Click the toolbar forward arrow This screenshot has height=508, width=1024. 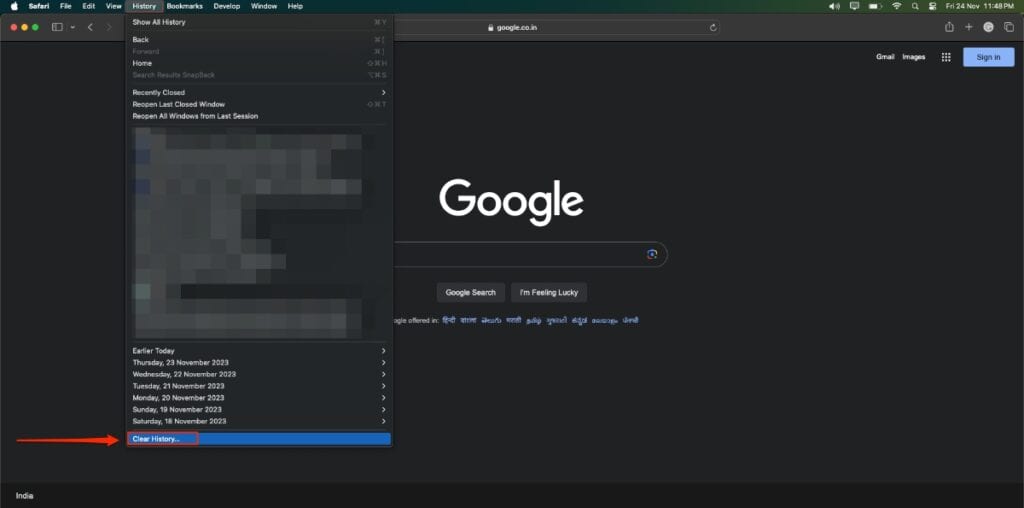pyautogui.click(x=108, y=27)
